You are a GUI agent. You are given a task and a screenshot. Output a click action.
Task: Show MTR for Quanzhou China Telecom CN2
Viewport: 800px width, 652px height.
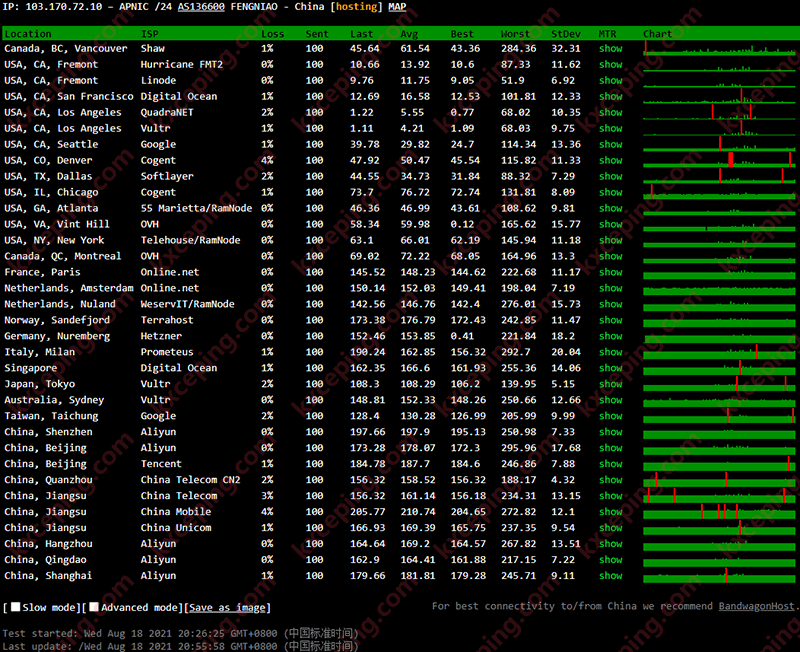(x=611, y=480)
